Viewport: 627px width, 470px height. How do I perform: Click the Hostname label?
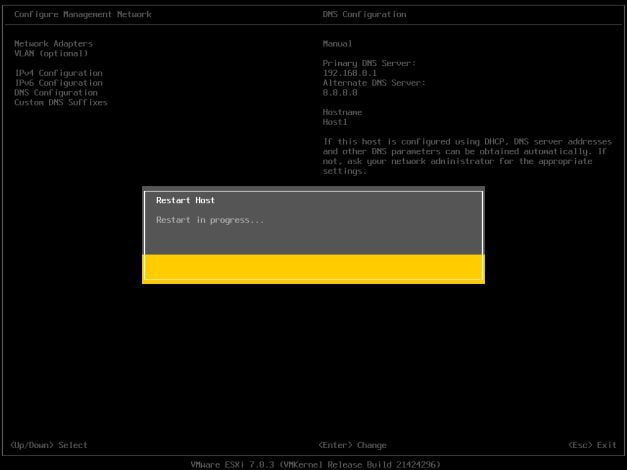(342, 112)
